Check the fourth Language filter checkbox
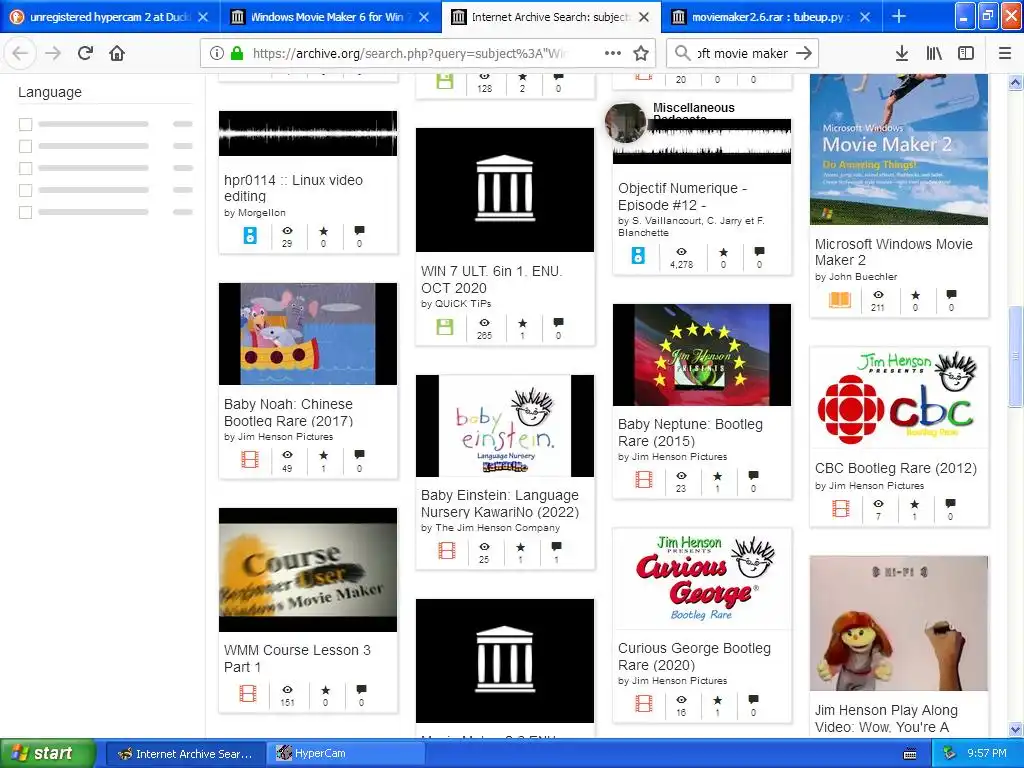This screenshot has height=768, width=1024. coord(25,190)
